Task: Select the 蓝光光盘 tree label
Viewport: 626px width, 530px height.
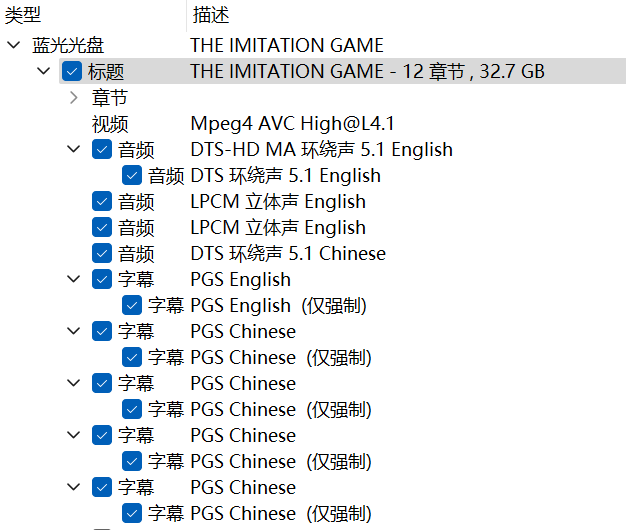Action: 68,45
